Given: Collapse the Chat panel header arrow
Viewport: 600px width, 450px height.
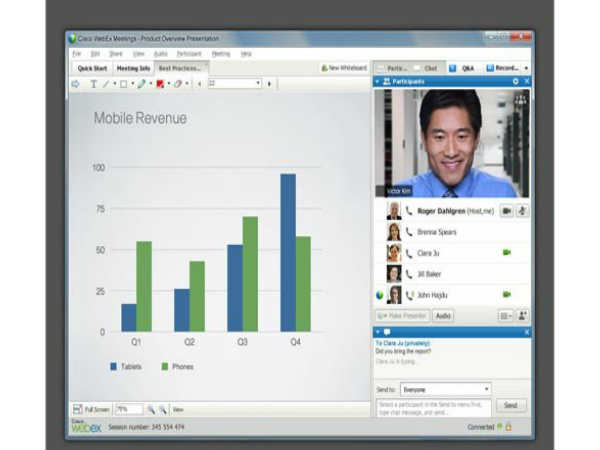Looking at the screenshot, I should point(378,332).
